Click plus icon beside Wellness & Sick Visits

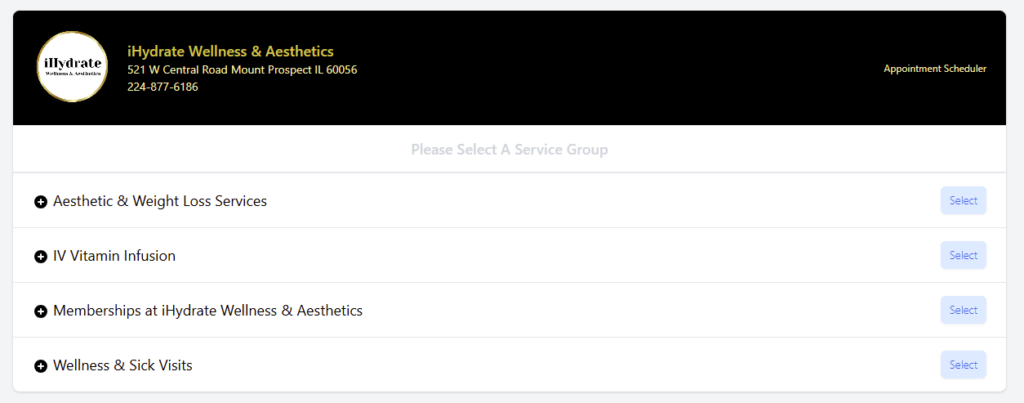40,367
